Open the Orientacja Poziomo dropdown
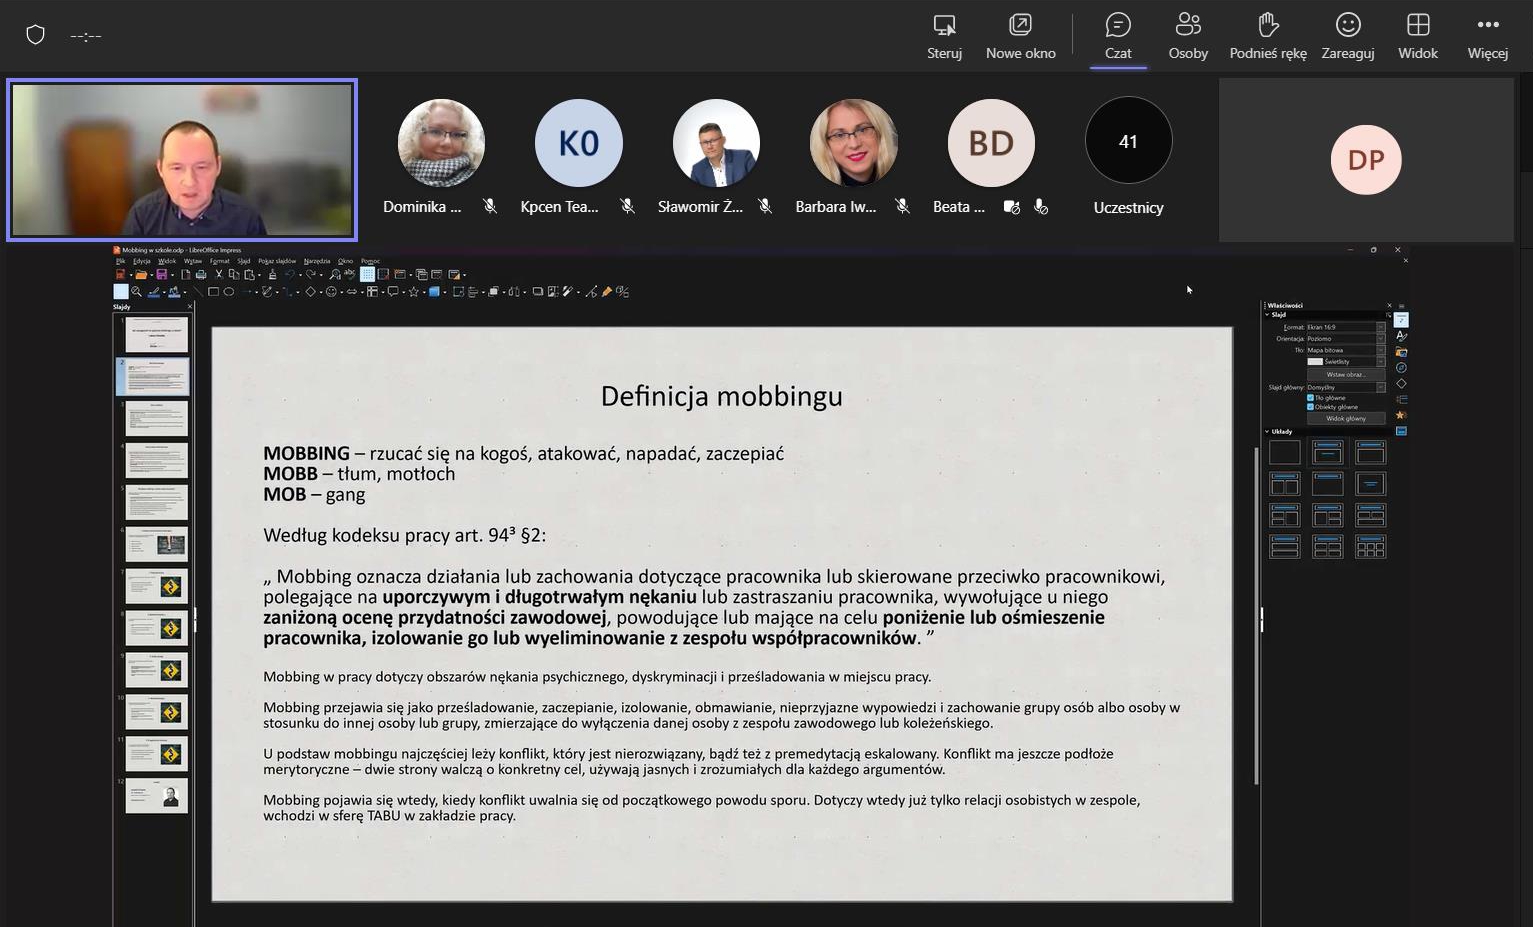The width and height of the screenshot is (1533, 927). [x=1346, y=339]
